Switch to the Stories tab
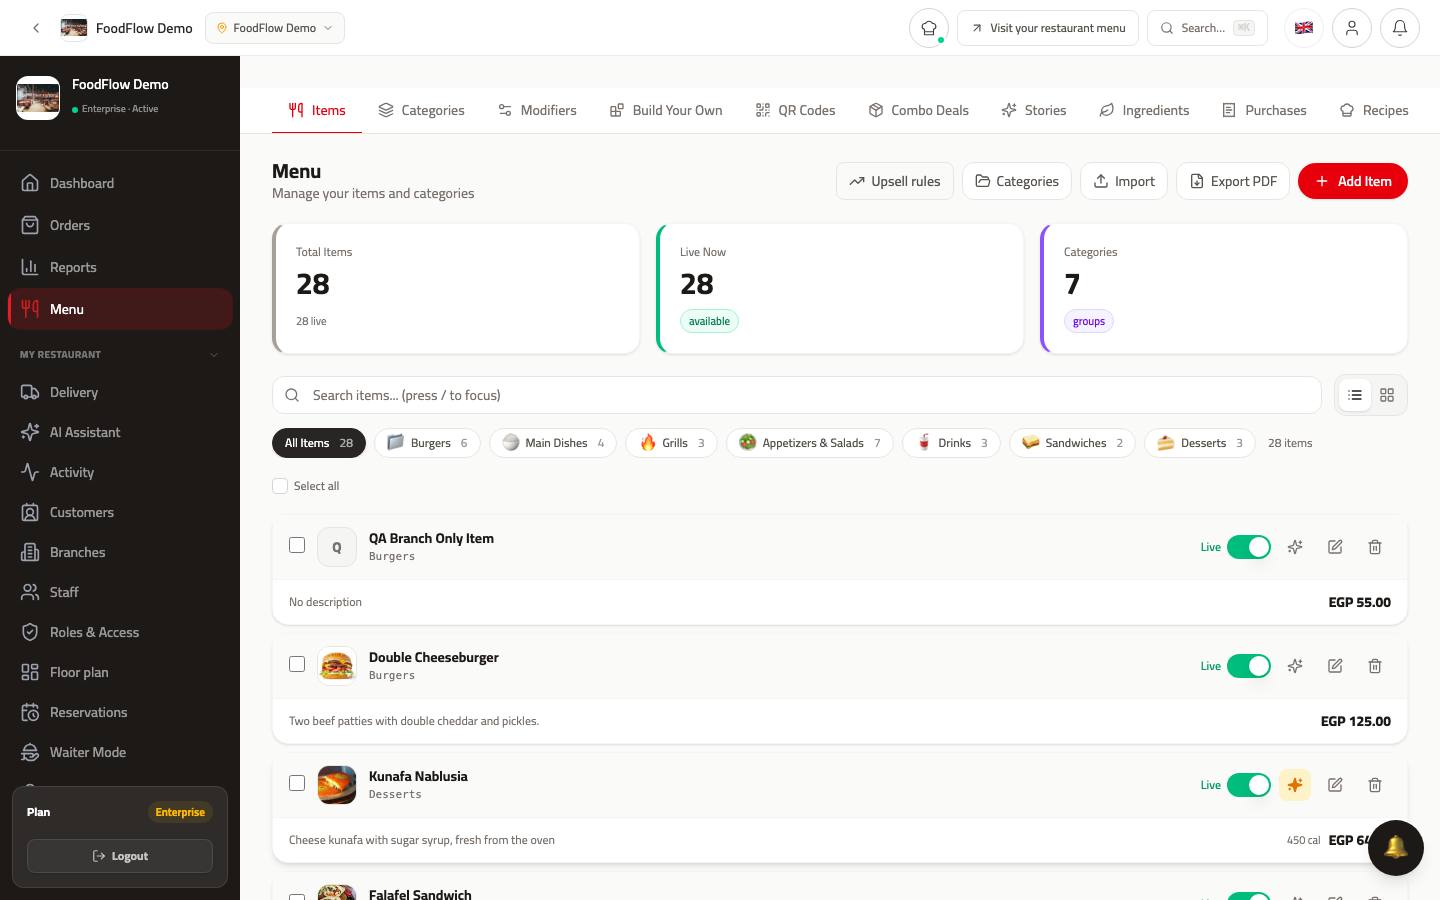This screenshot has width=1440, height=900. click(x=1034, y=110)
